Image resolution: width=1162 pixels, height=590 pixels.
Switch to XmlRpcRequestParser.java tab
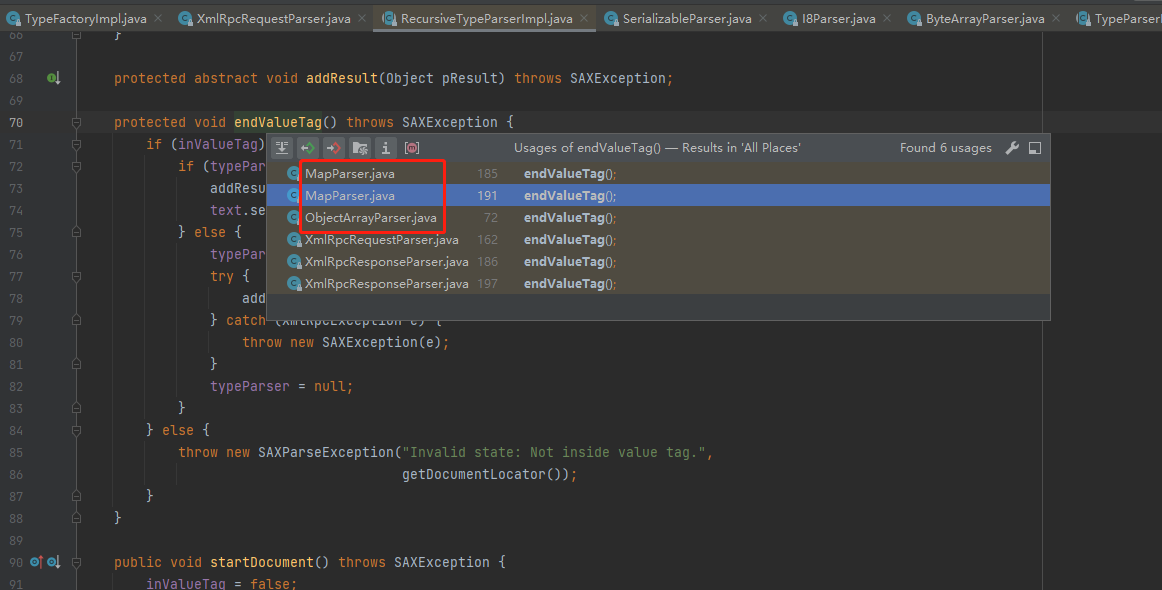pyautogui.click(x=273, y=19)
